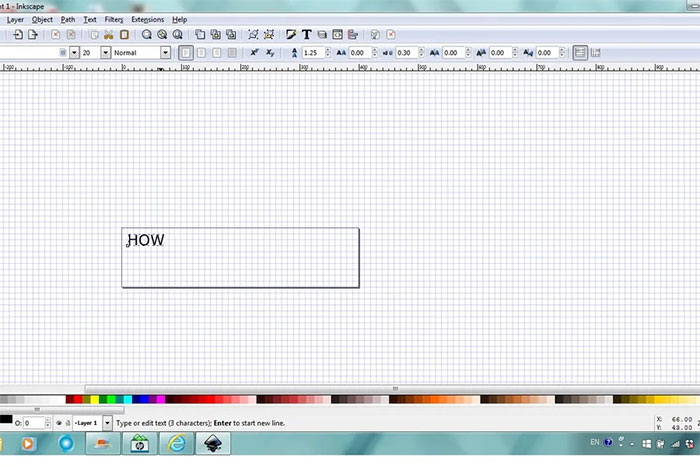The height and width of the screenshot is (467, 700).
Task: Click the Zoom to fit selection icon
Action: [x=146, y=34]
